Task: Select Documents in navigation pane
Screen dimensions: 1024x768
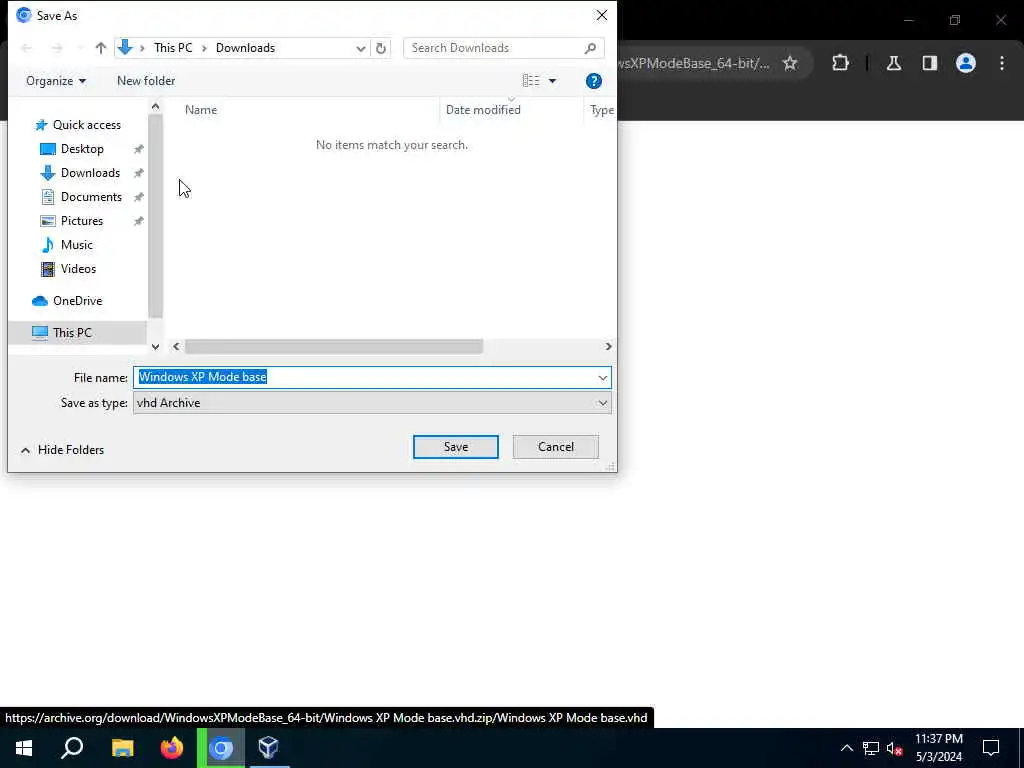Action: point(91,197)
